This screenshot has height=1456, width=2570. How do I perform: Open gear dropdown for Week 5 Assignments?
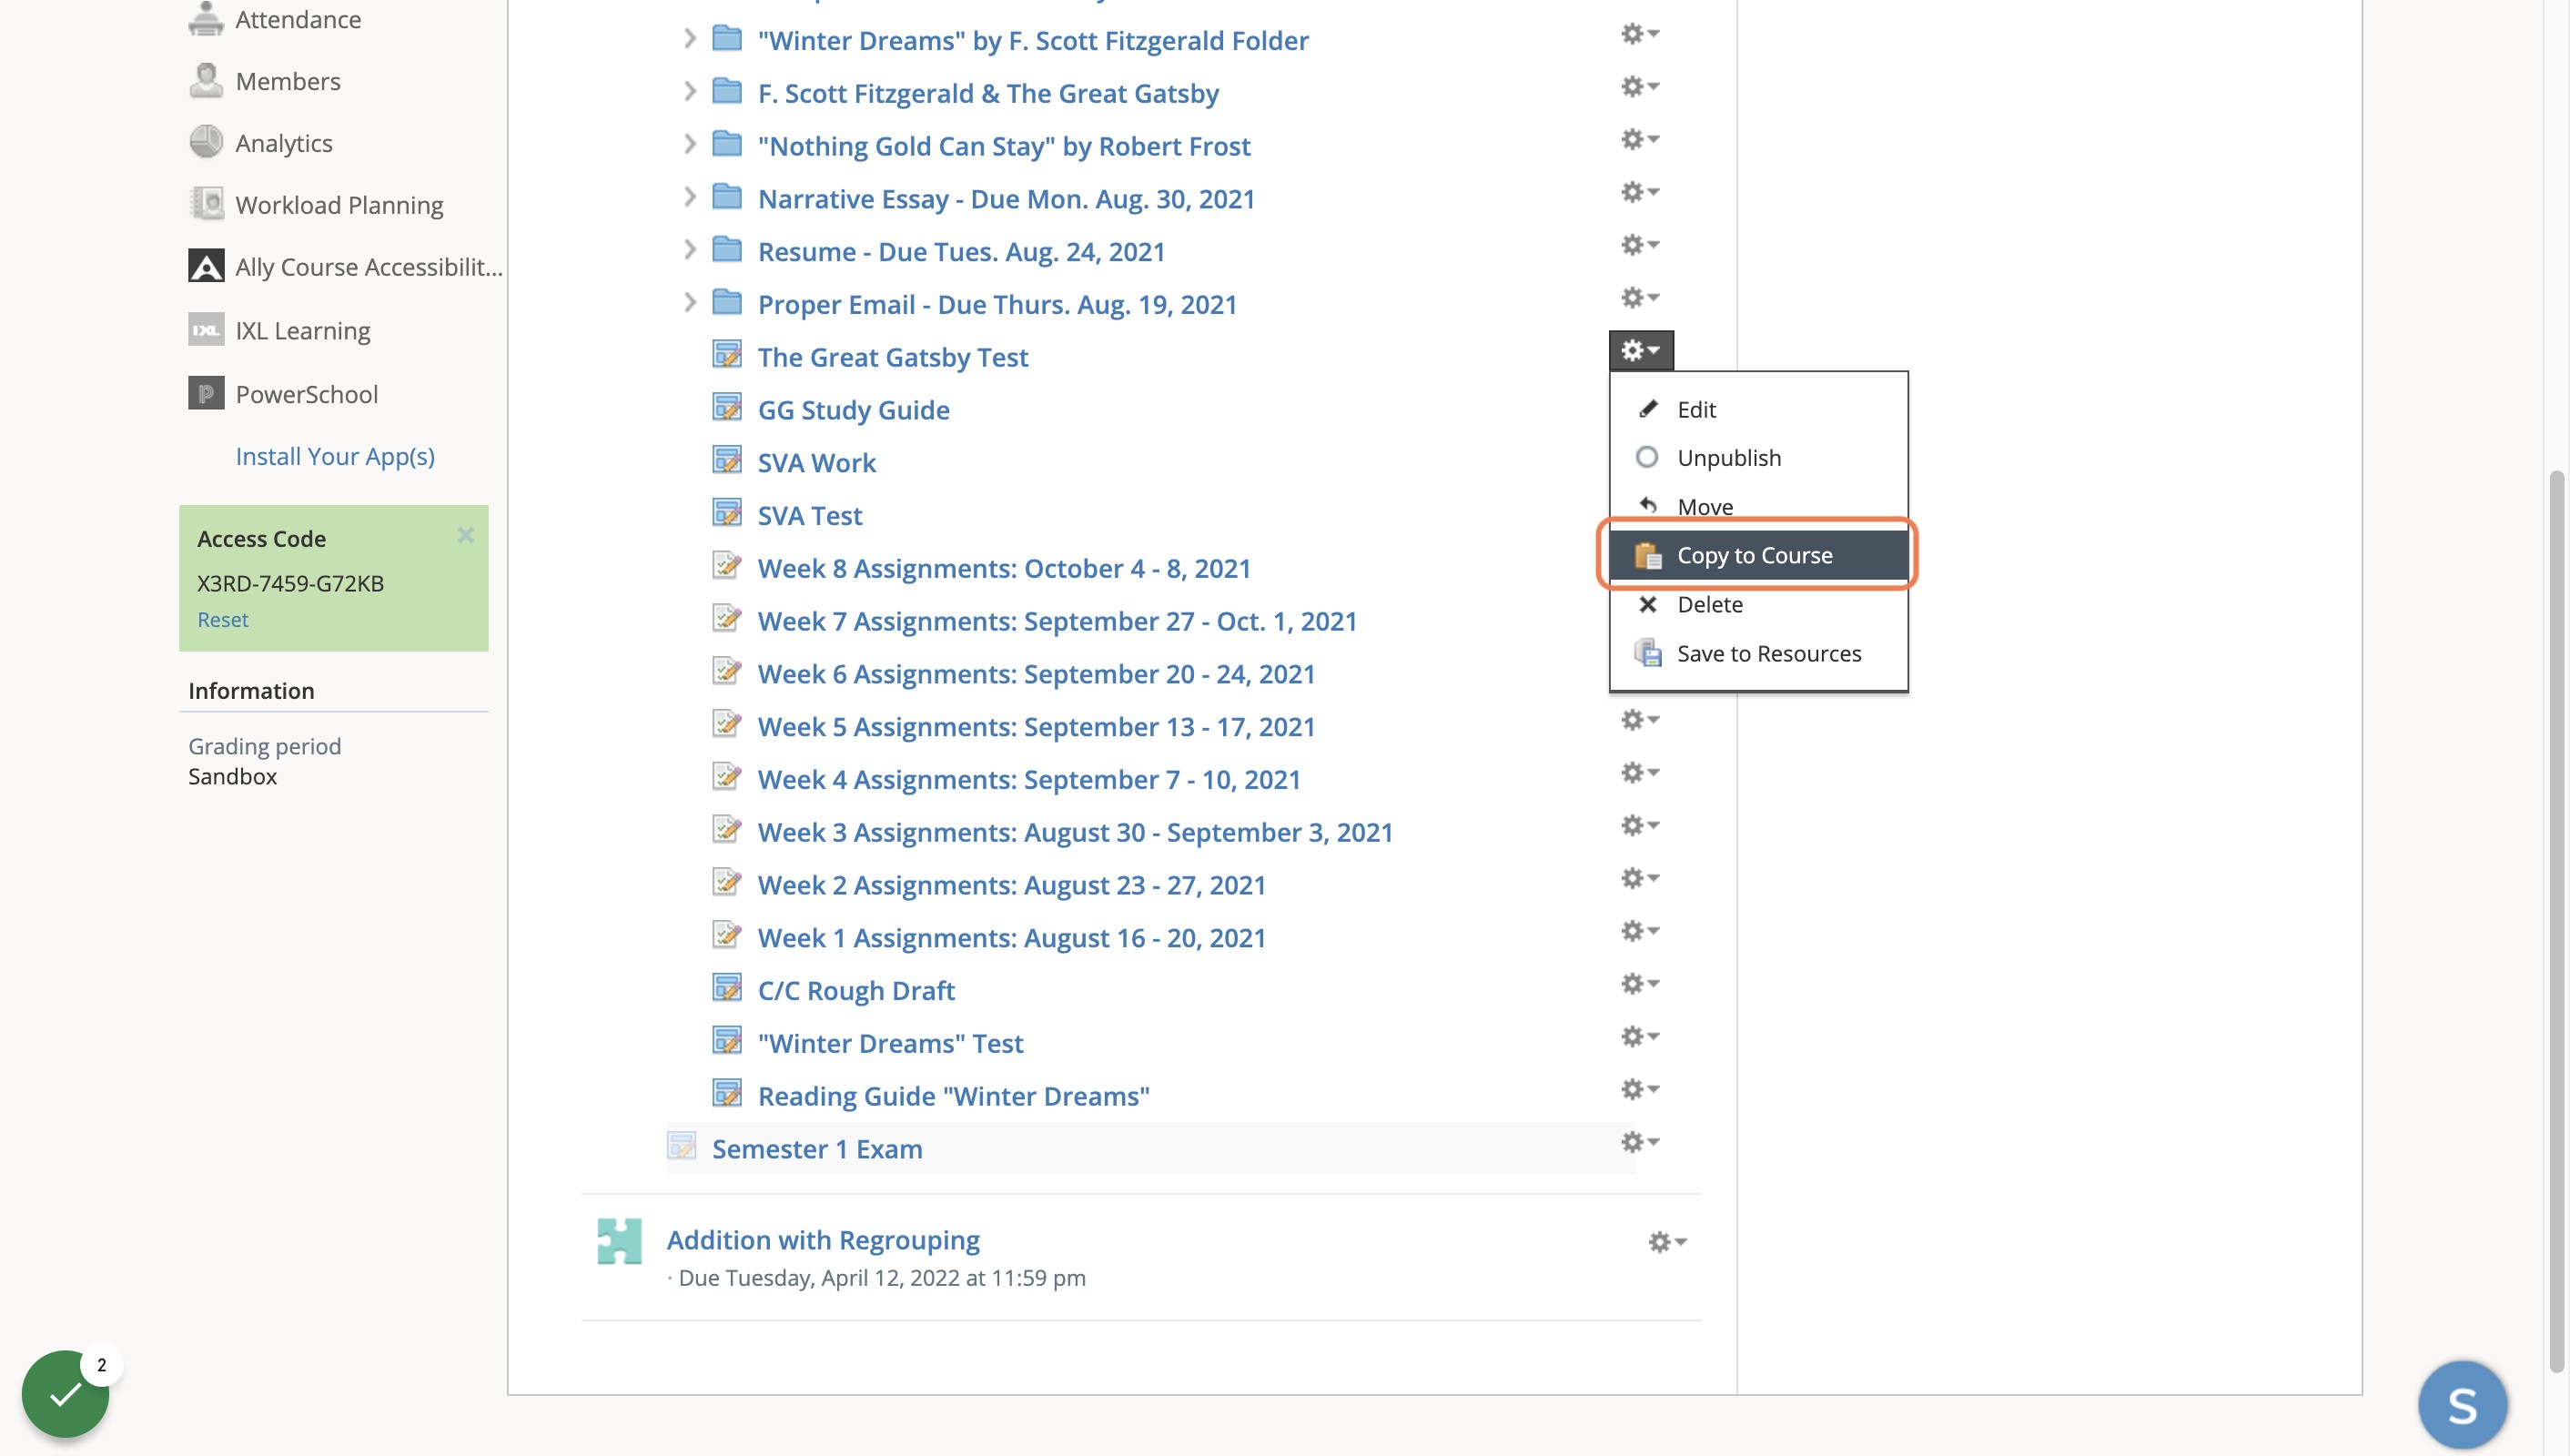(1640, 720)
